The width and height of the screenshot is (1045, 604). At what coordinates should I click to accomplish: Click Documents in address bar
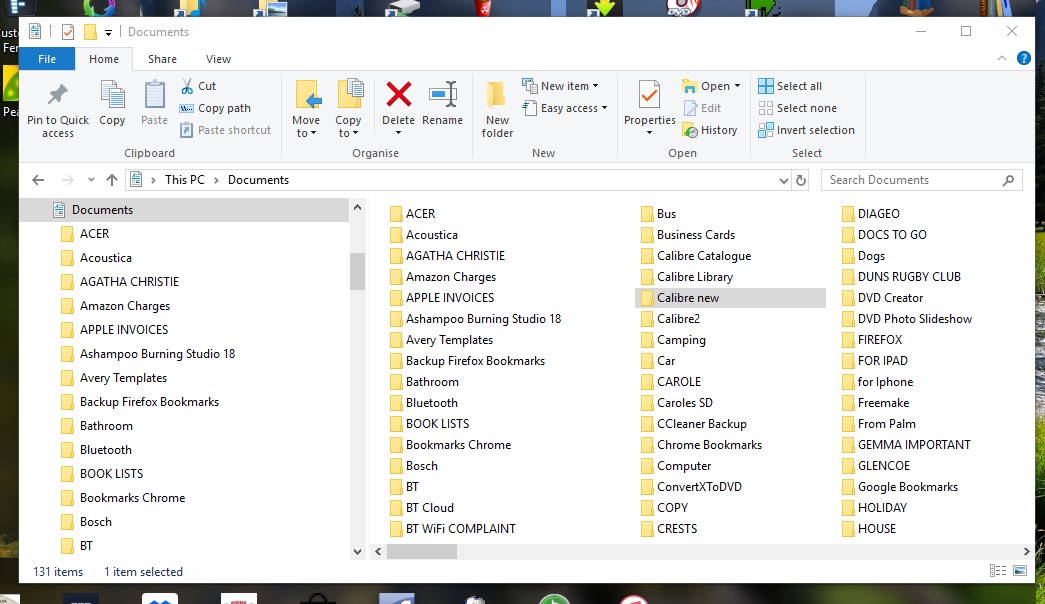(x=258, y=180)
